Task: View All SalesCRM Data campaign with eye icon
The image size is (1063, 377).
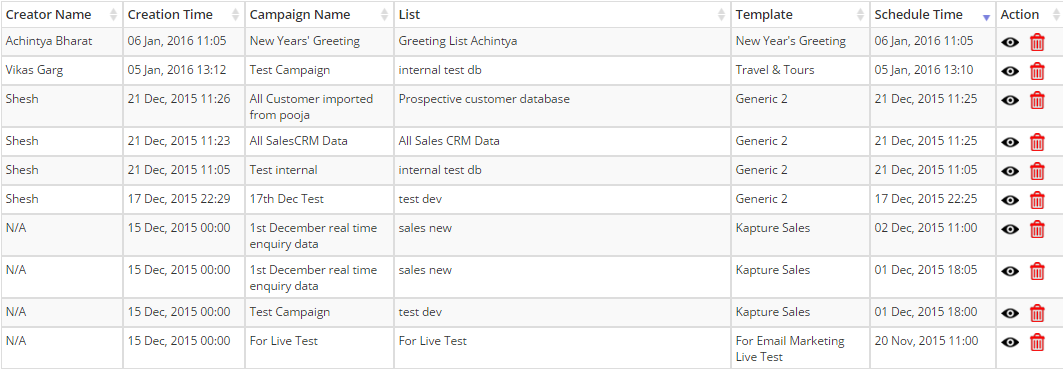Action: 1010,142
